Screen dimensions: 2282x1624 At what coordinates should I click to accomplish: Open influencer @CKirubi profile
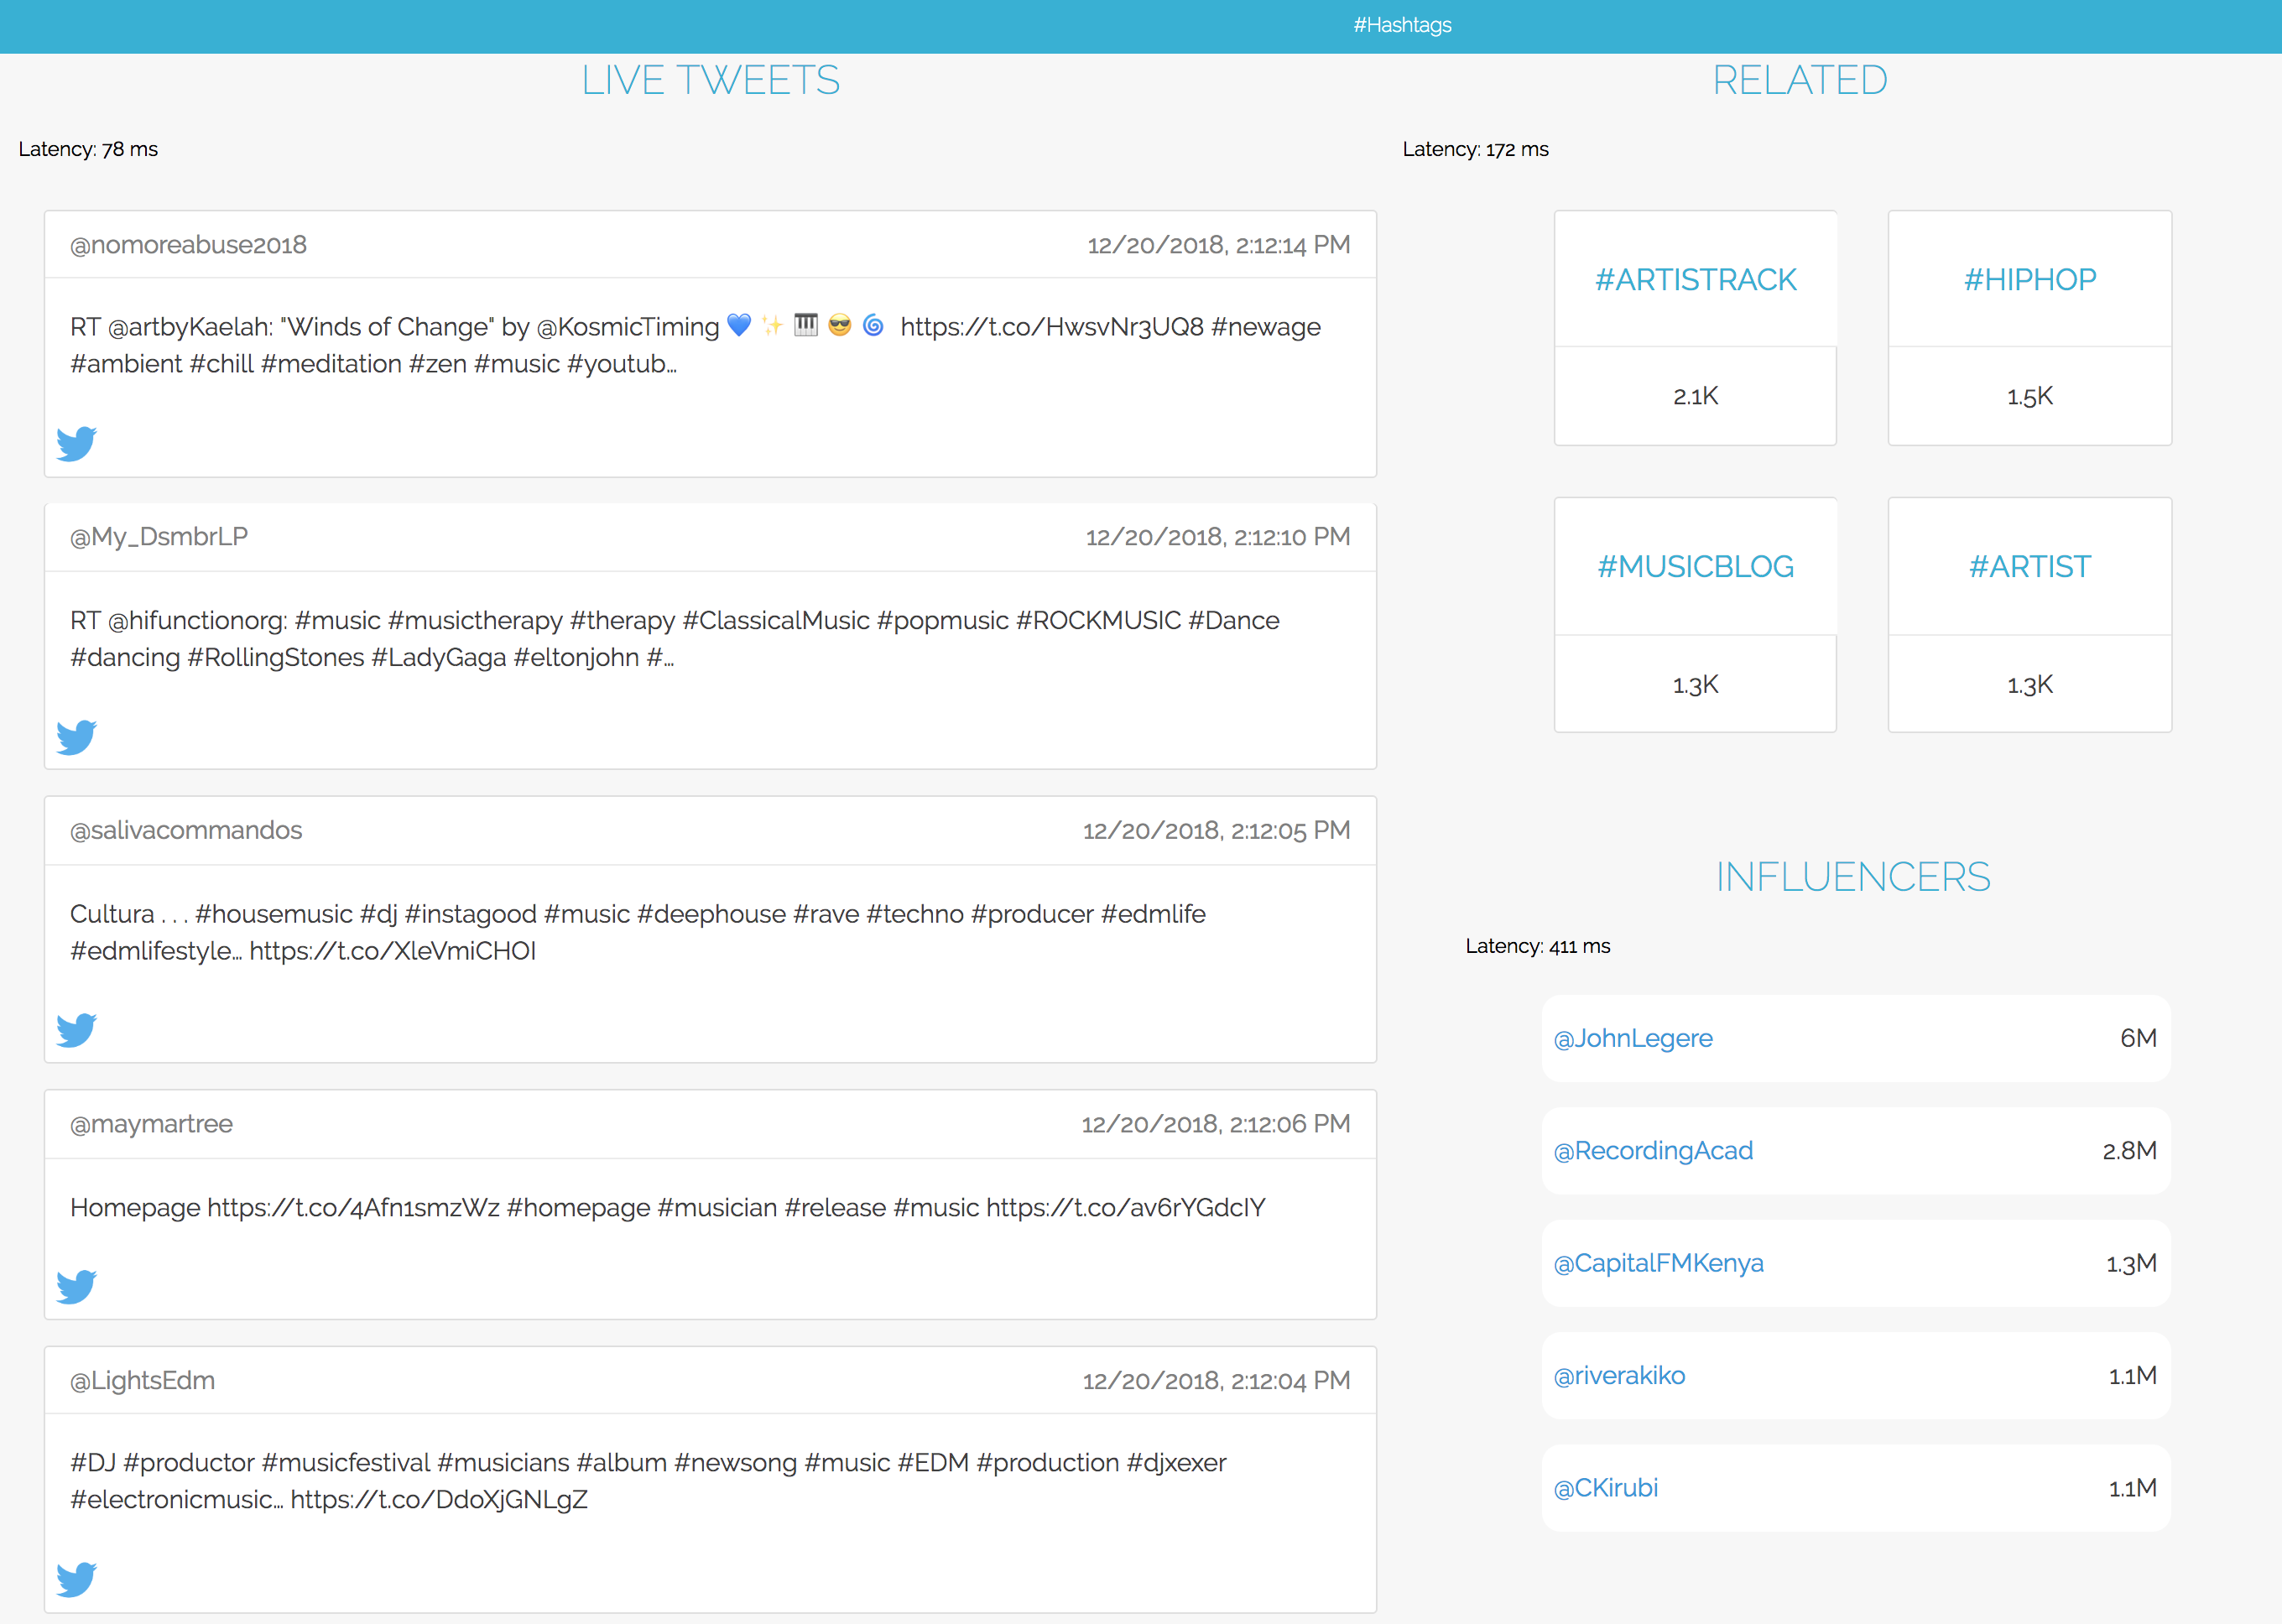1605,1488
